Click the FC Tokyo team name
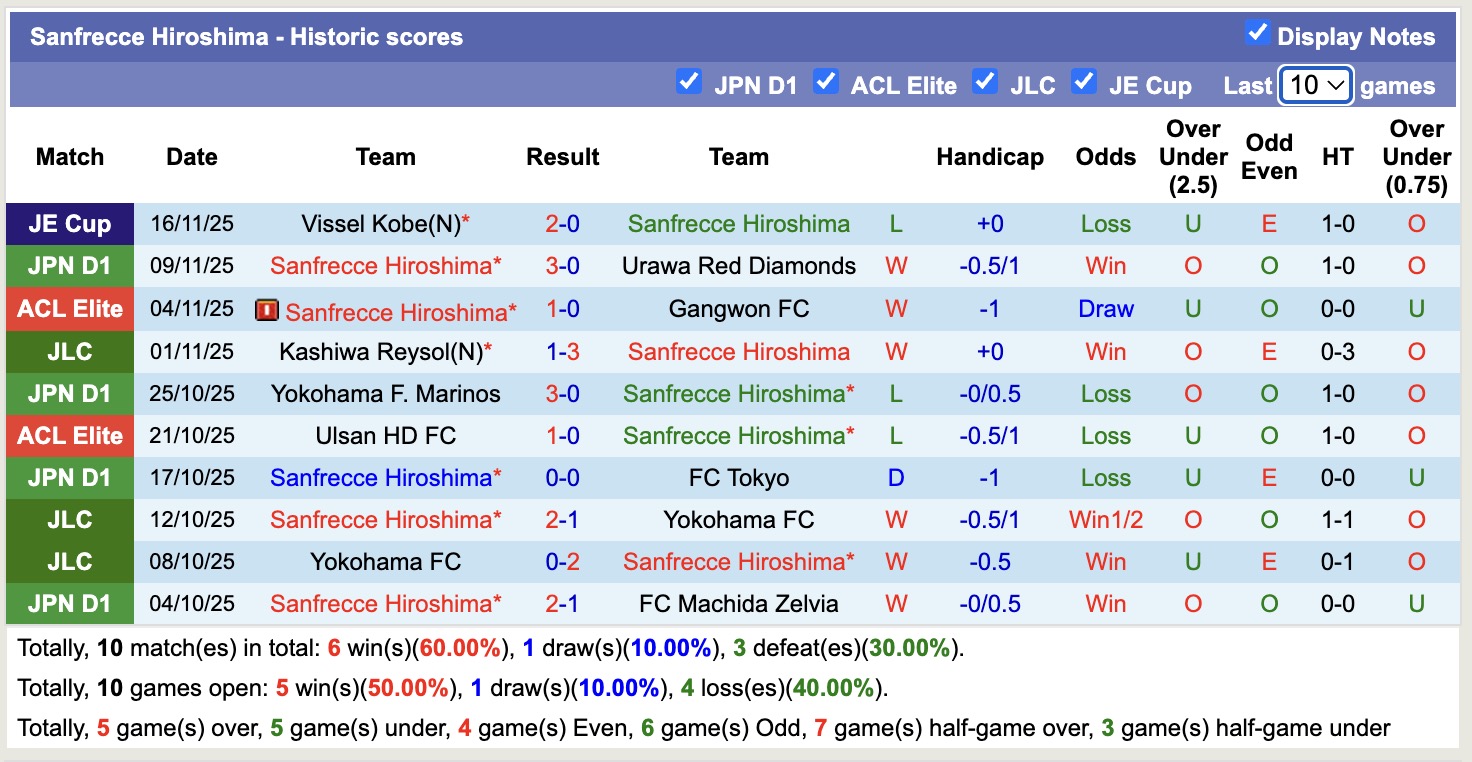The height and width of the screenshot is (762, 1472). click(x=738, y=478)
